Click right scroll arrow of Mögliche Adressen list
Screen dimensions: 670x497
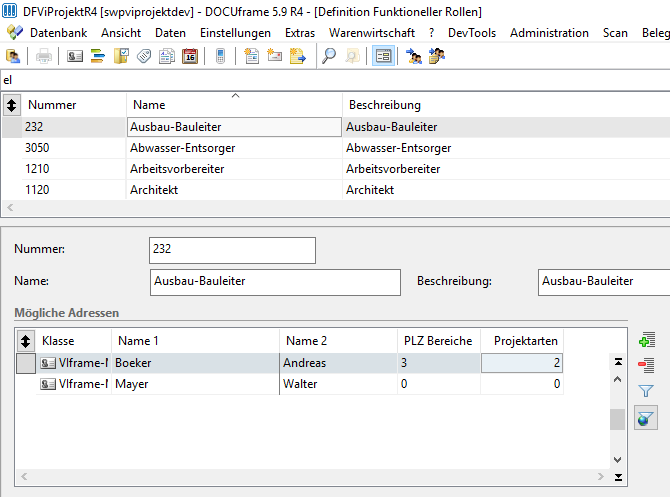click(601, 476)
